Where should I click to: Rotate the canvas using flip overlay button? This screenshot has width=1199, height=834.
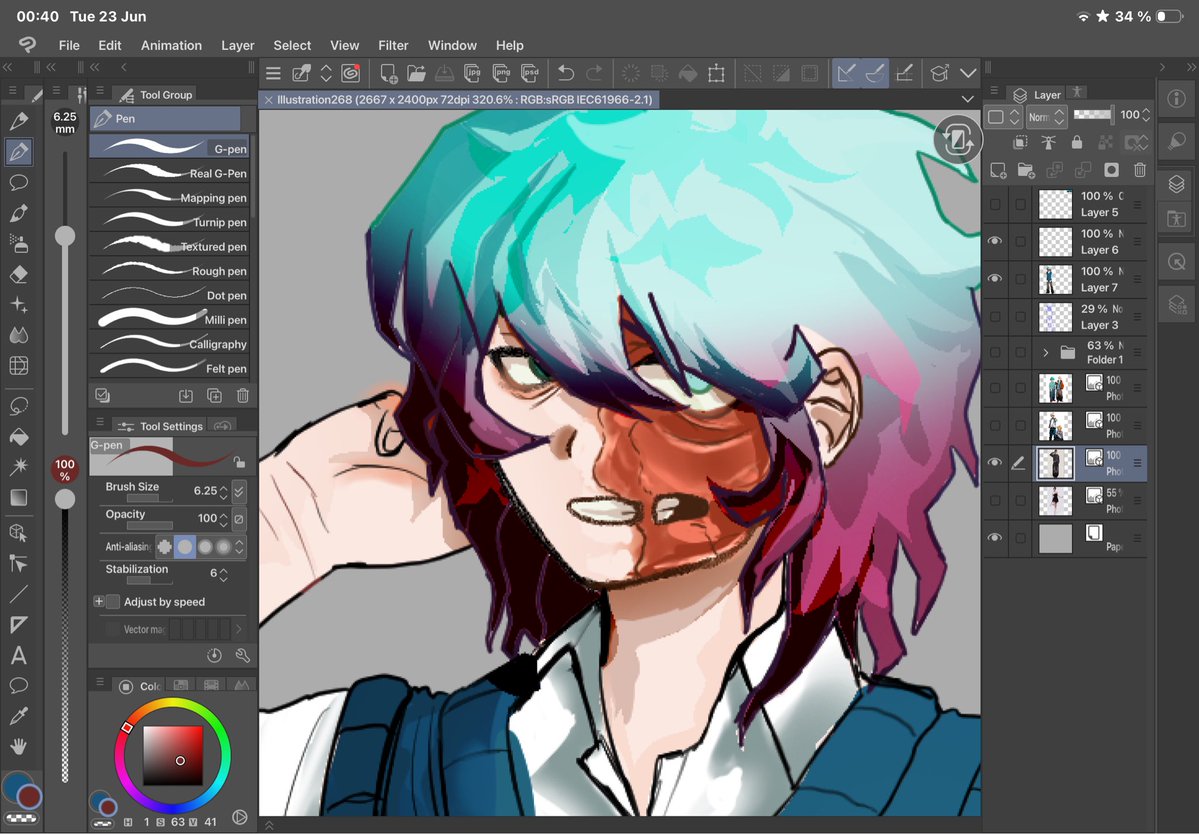coord(957,140)
